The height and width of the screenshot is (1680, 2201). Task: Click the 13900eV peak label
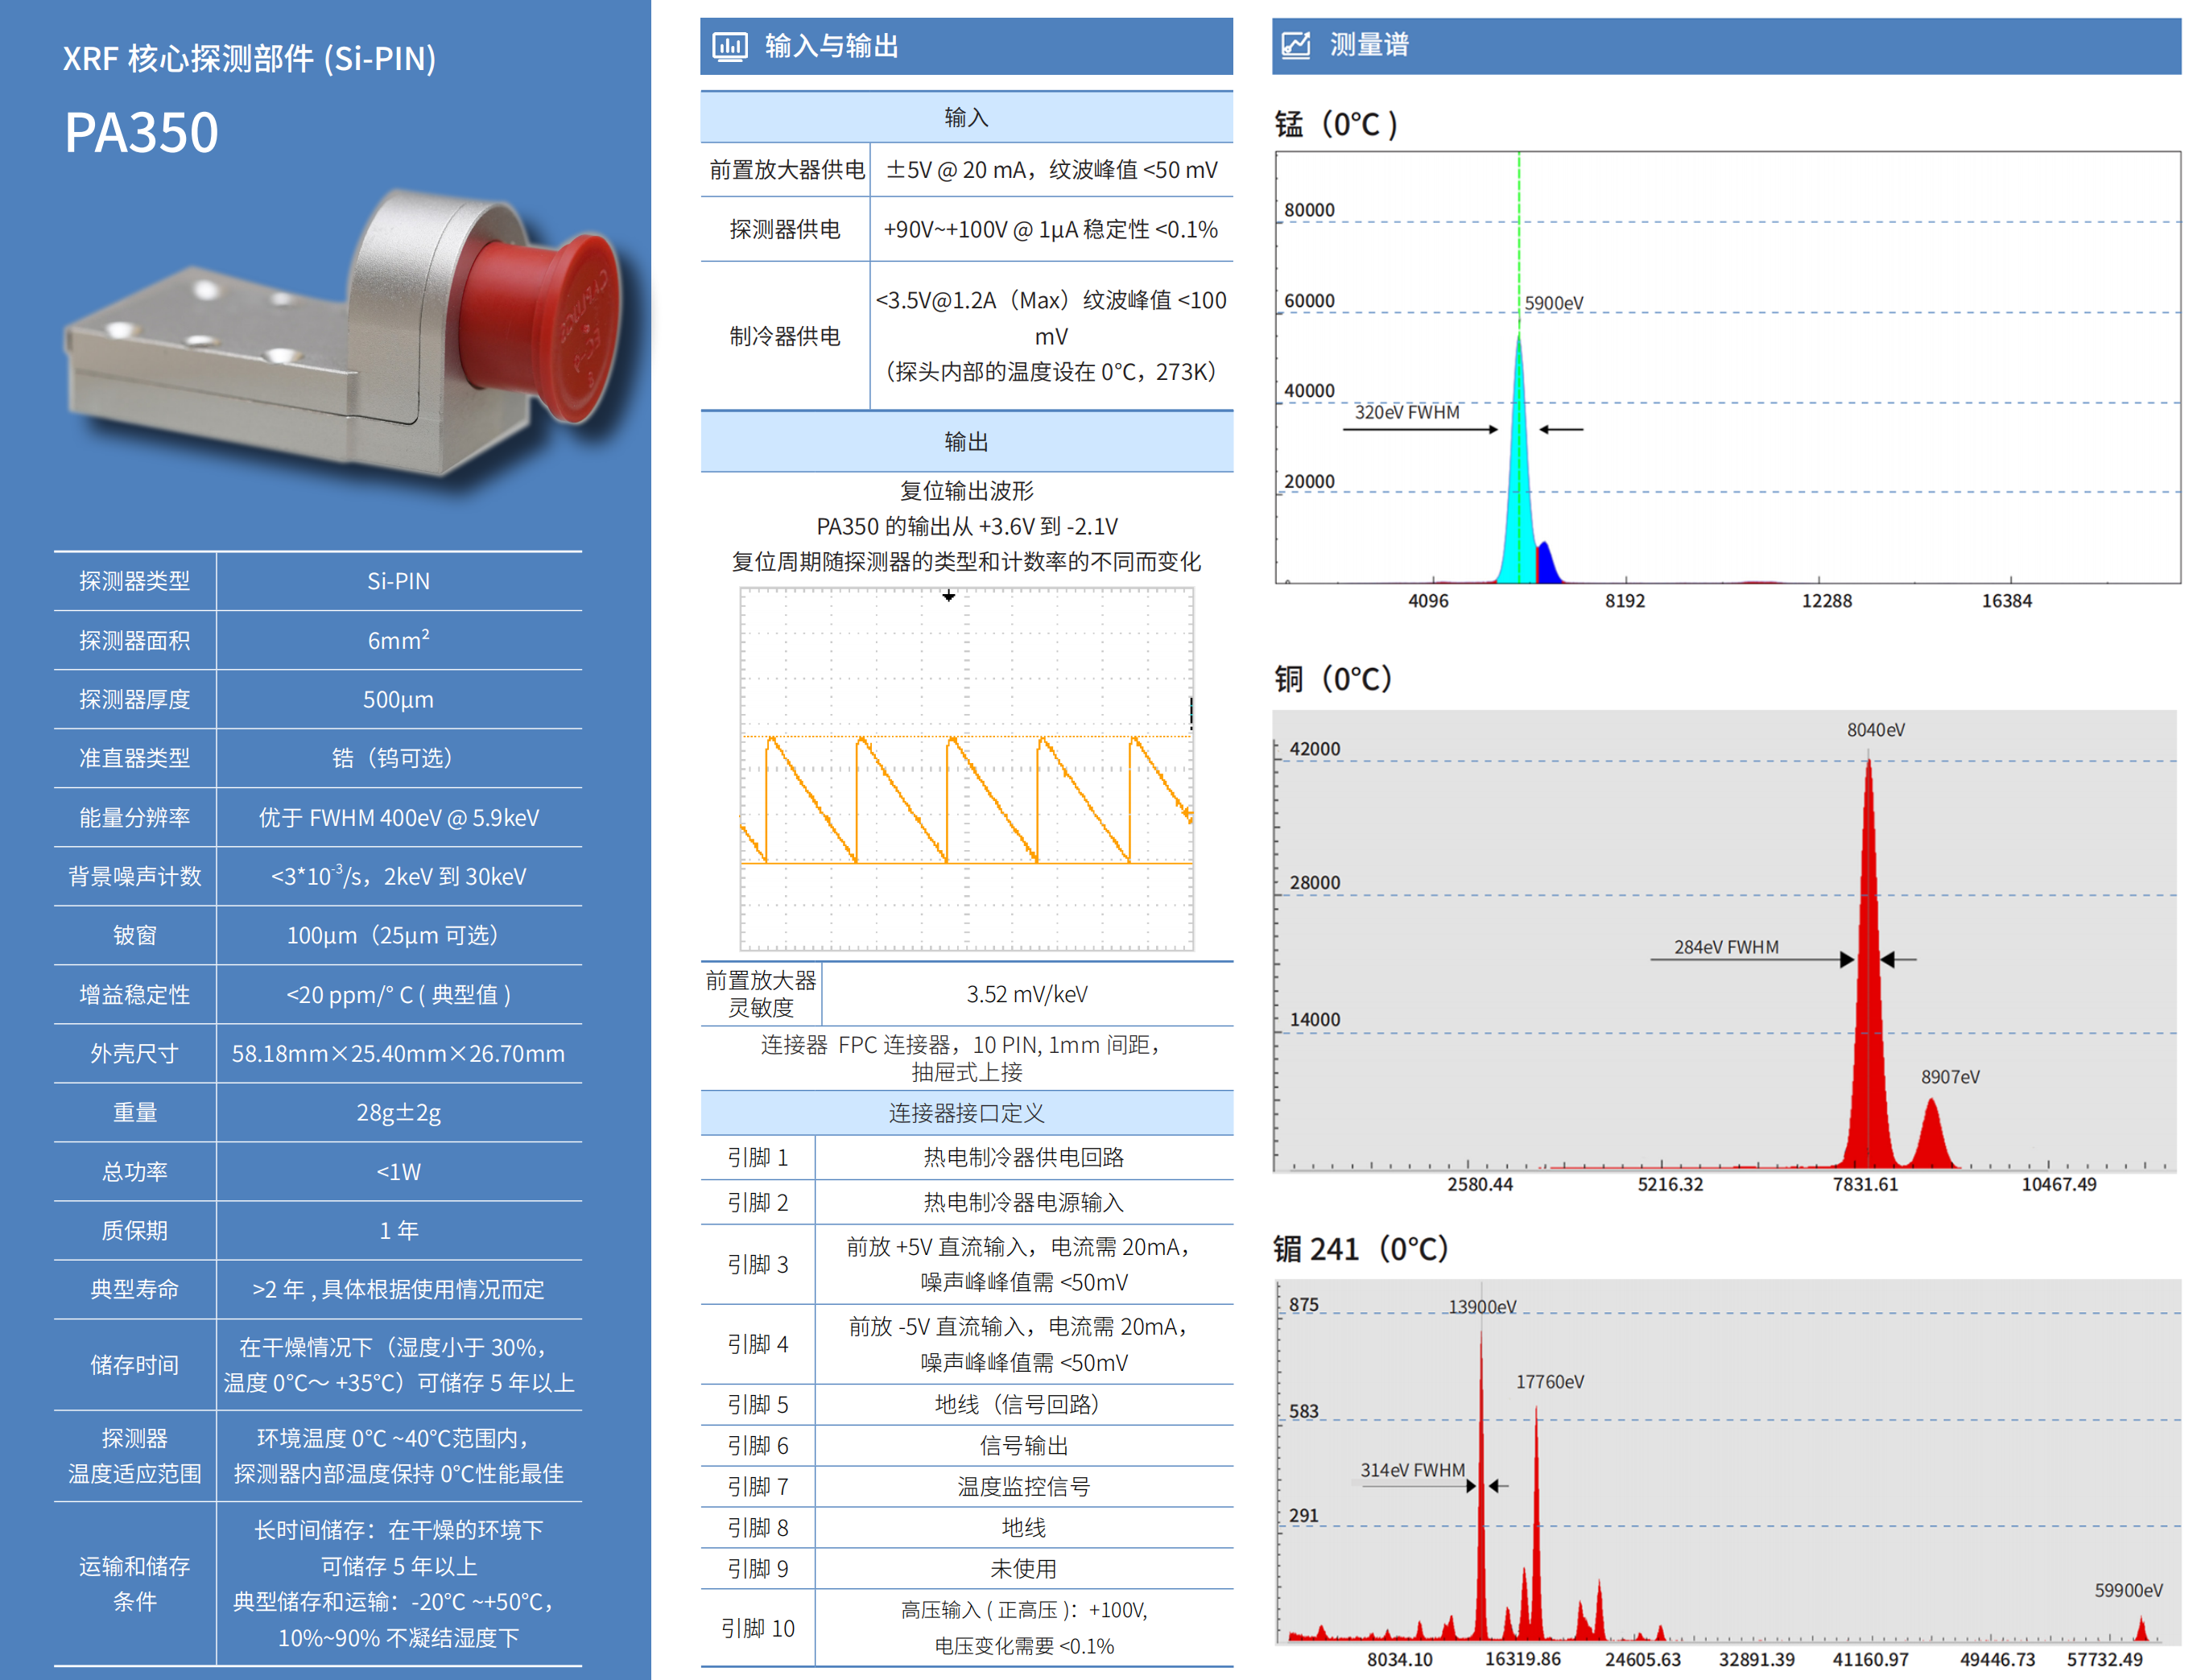(1482, 1307)
